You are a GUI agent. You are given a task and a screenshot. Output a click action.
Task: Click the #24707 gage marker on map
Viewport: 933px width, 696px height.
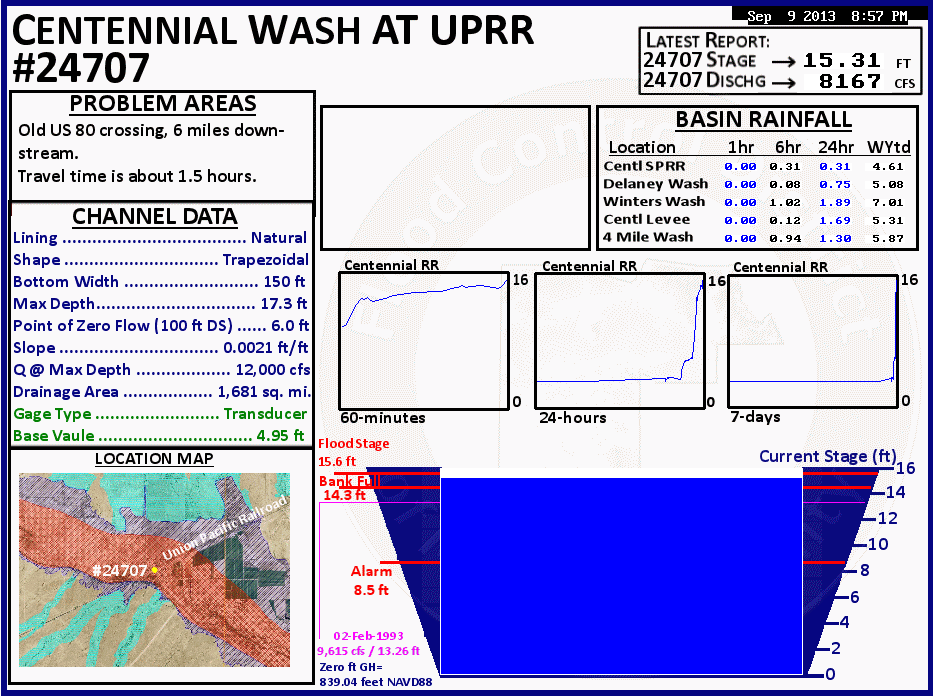[x=155, y=570]
